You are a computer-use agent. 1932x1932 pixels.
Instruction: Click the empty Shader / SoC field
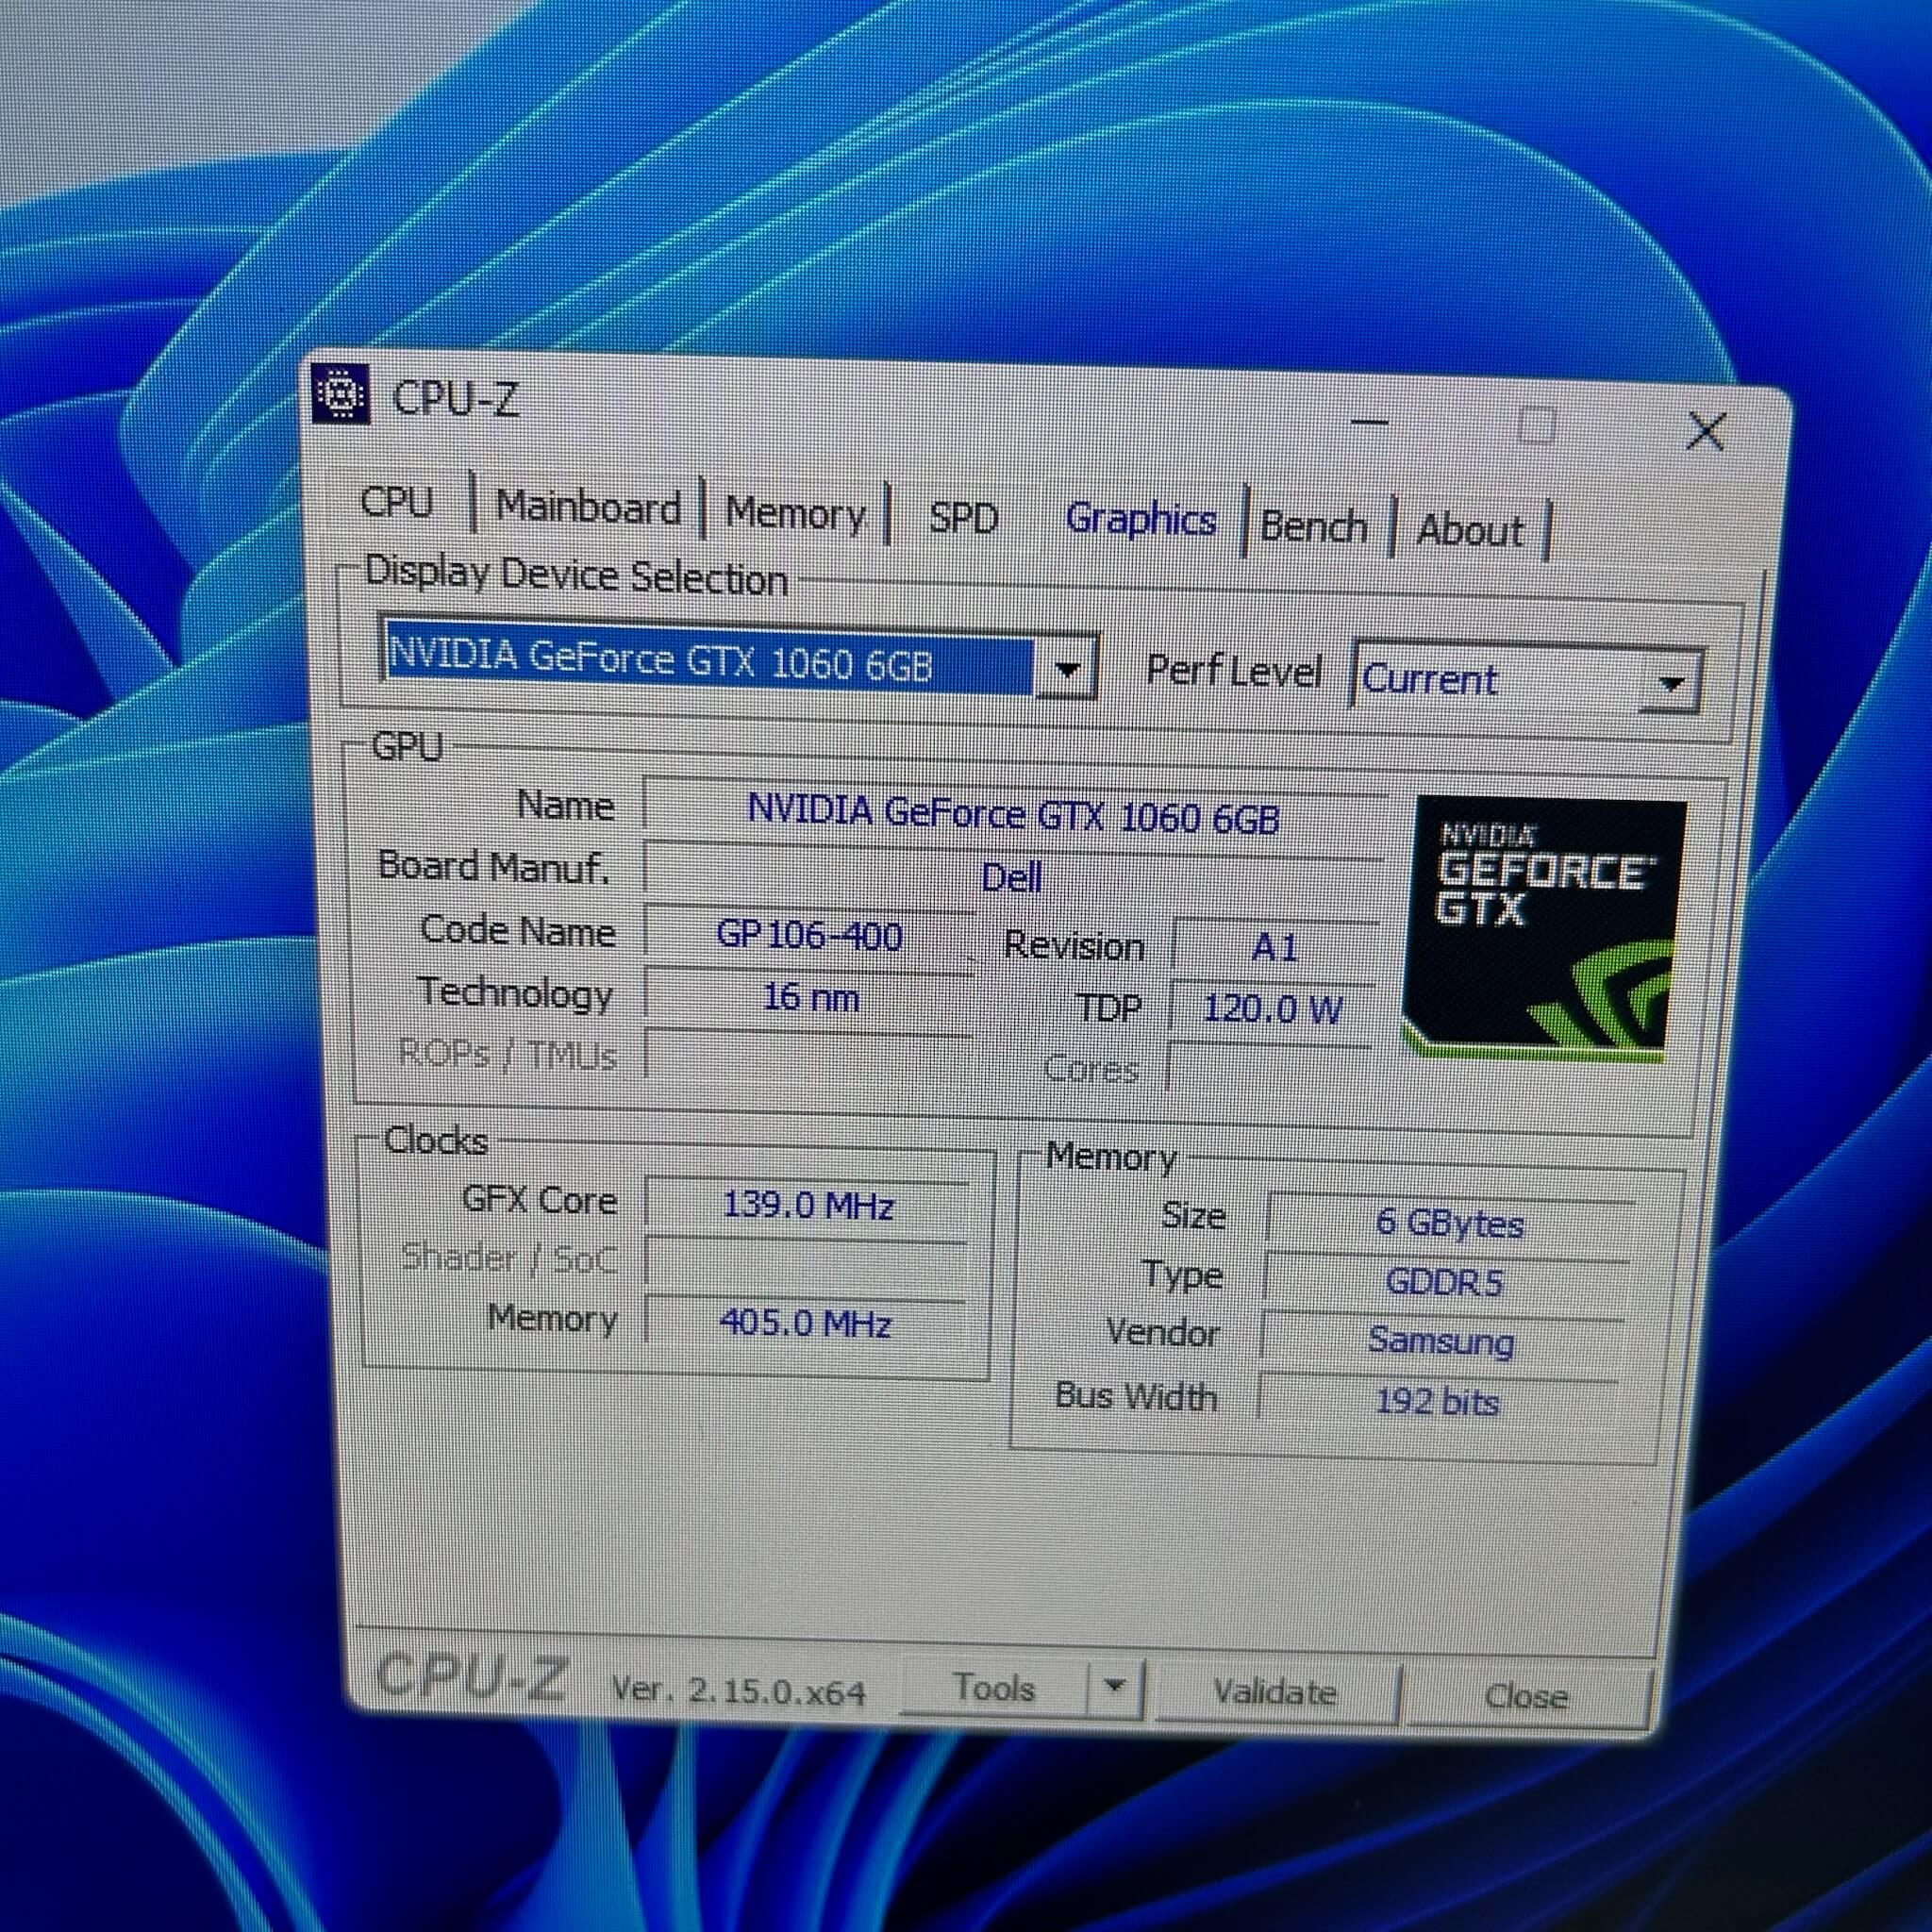806,1263
